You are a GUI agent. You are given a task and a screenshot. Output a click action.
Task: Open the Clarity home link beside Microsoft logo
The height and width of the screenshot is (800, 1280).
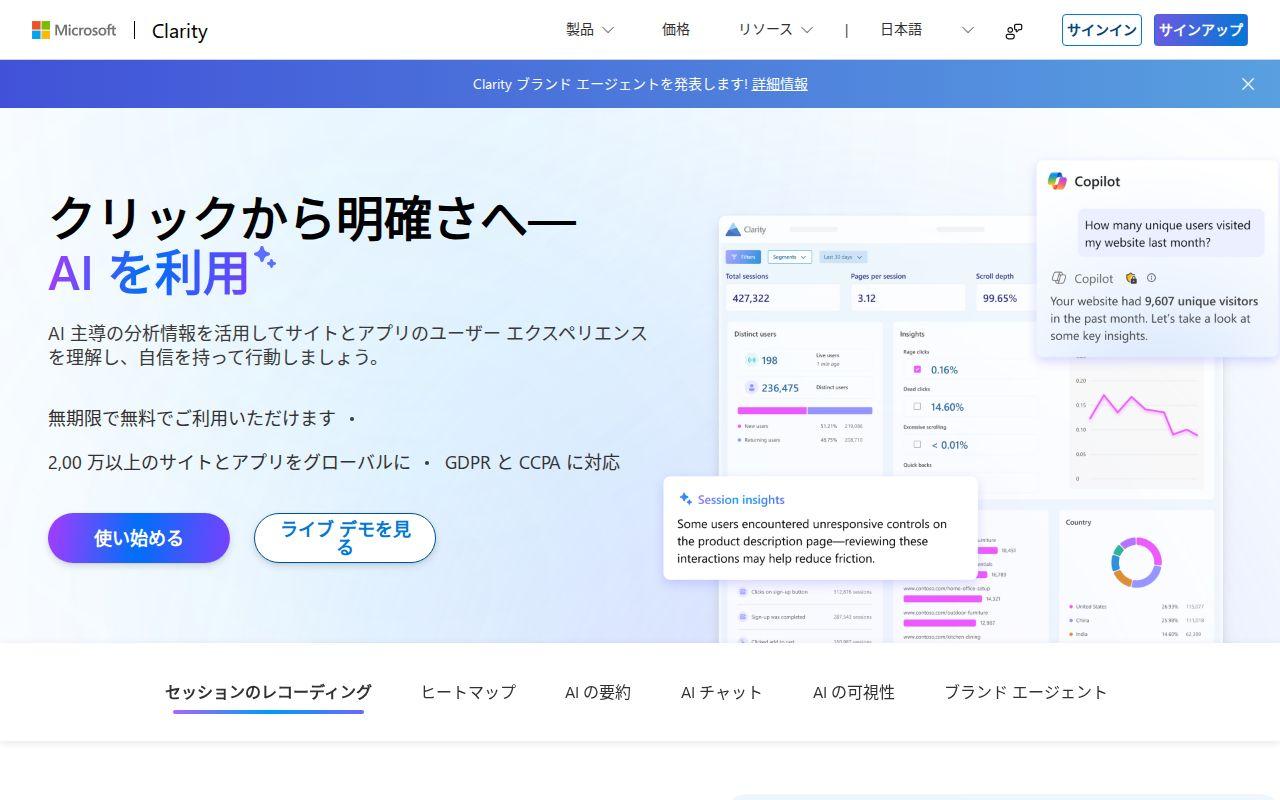(x=180, y=31)
